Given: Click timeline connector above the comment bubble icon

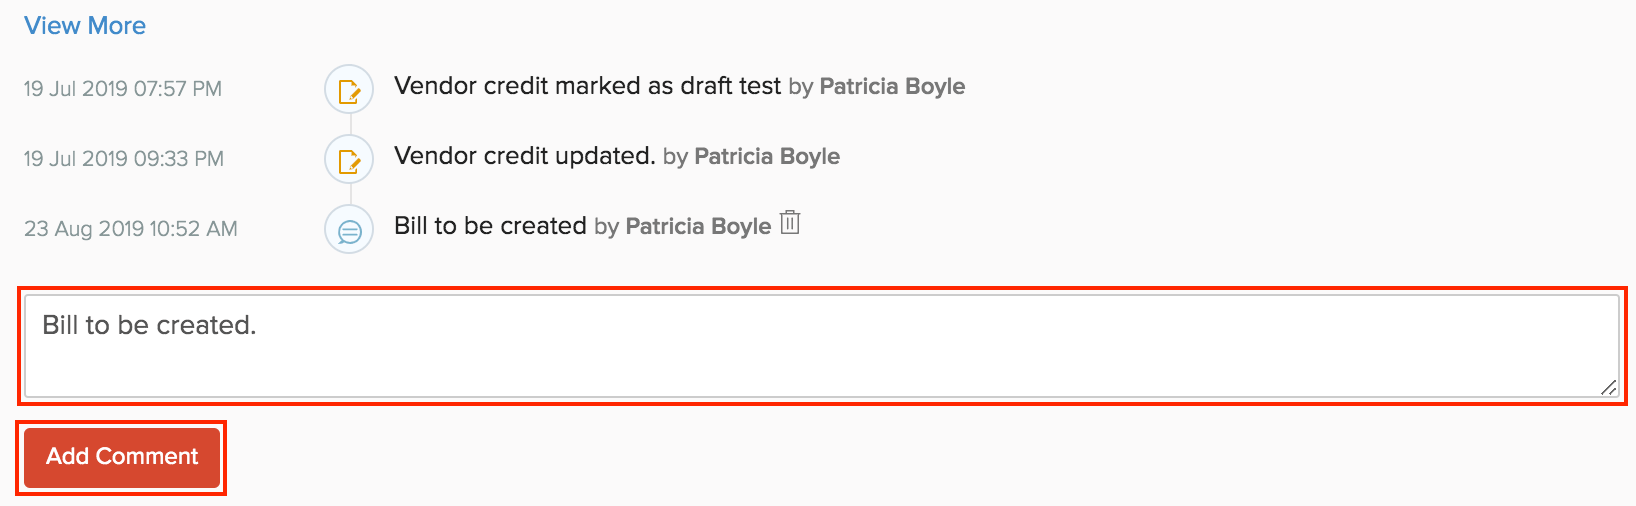Looking at the screenshot, I should tap(350, 195).
